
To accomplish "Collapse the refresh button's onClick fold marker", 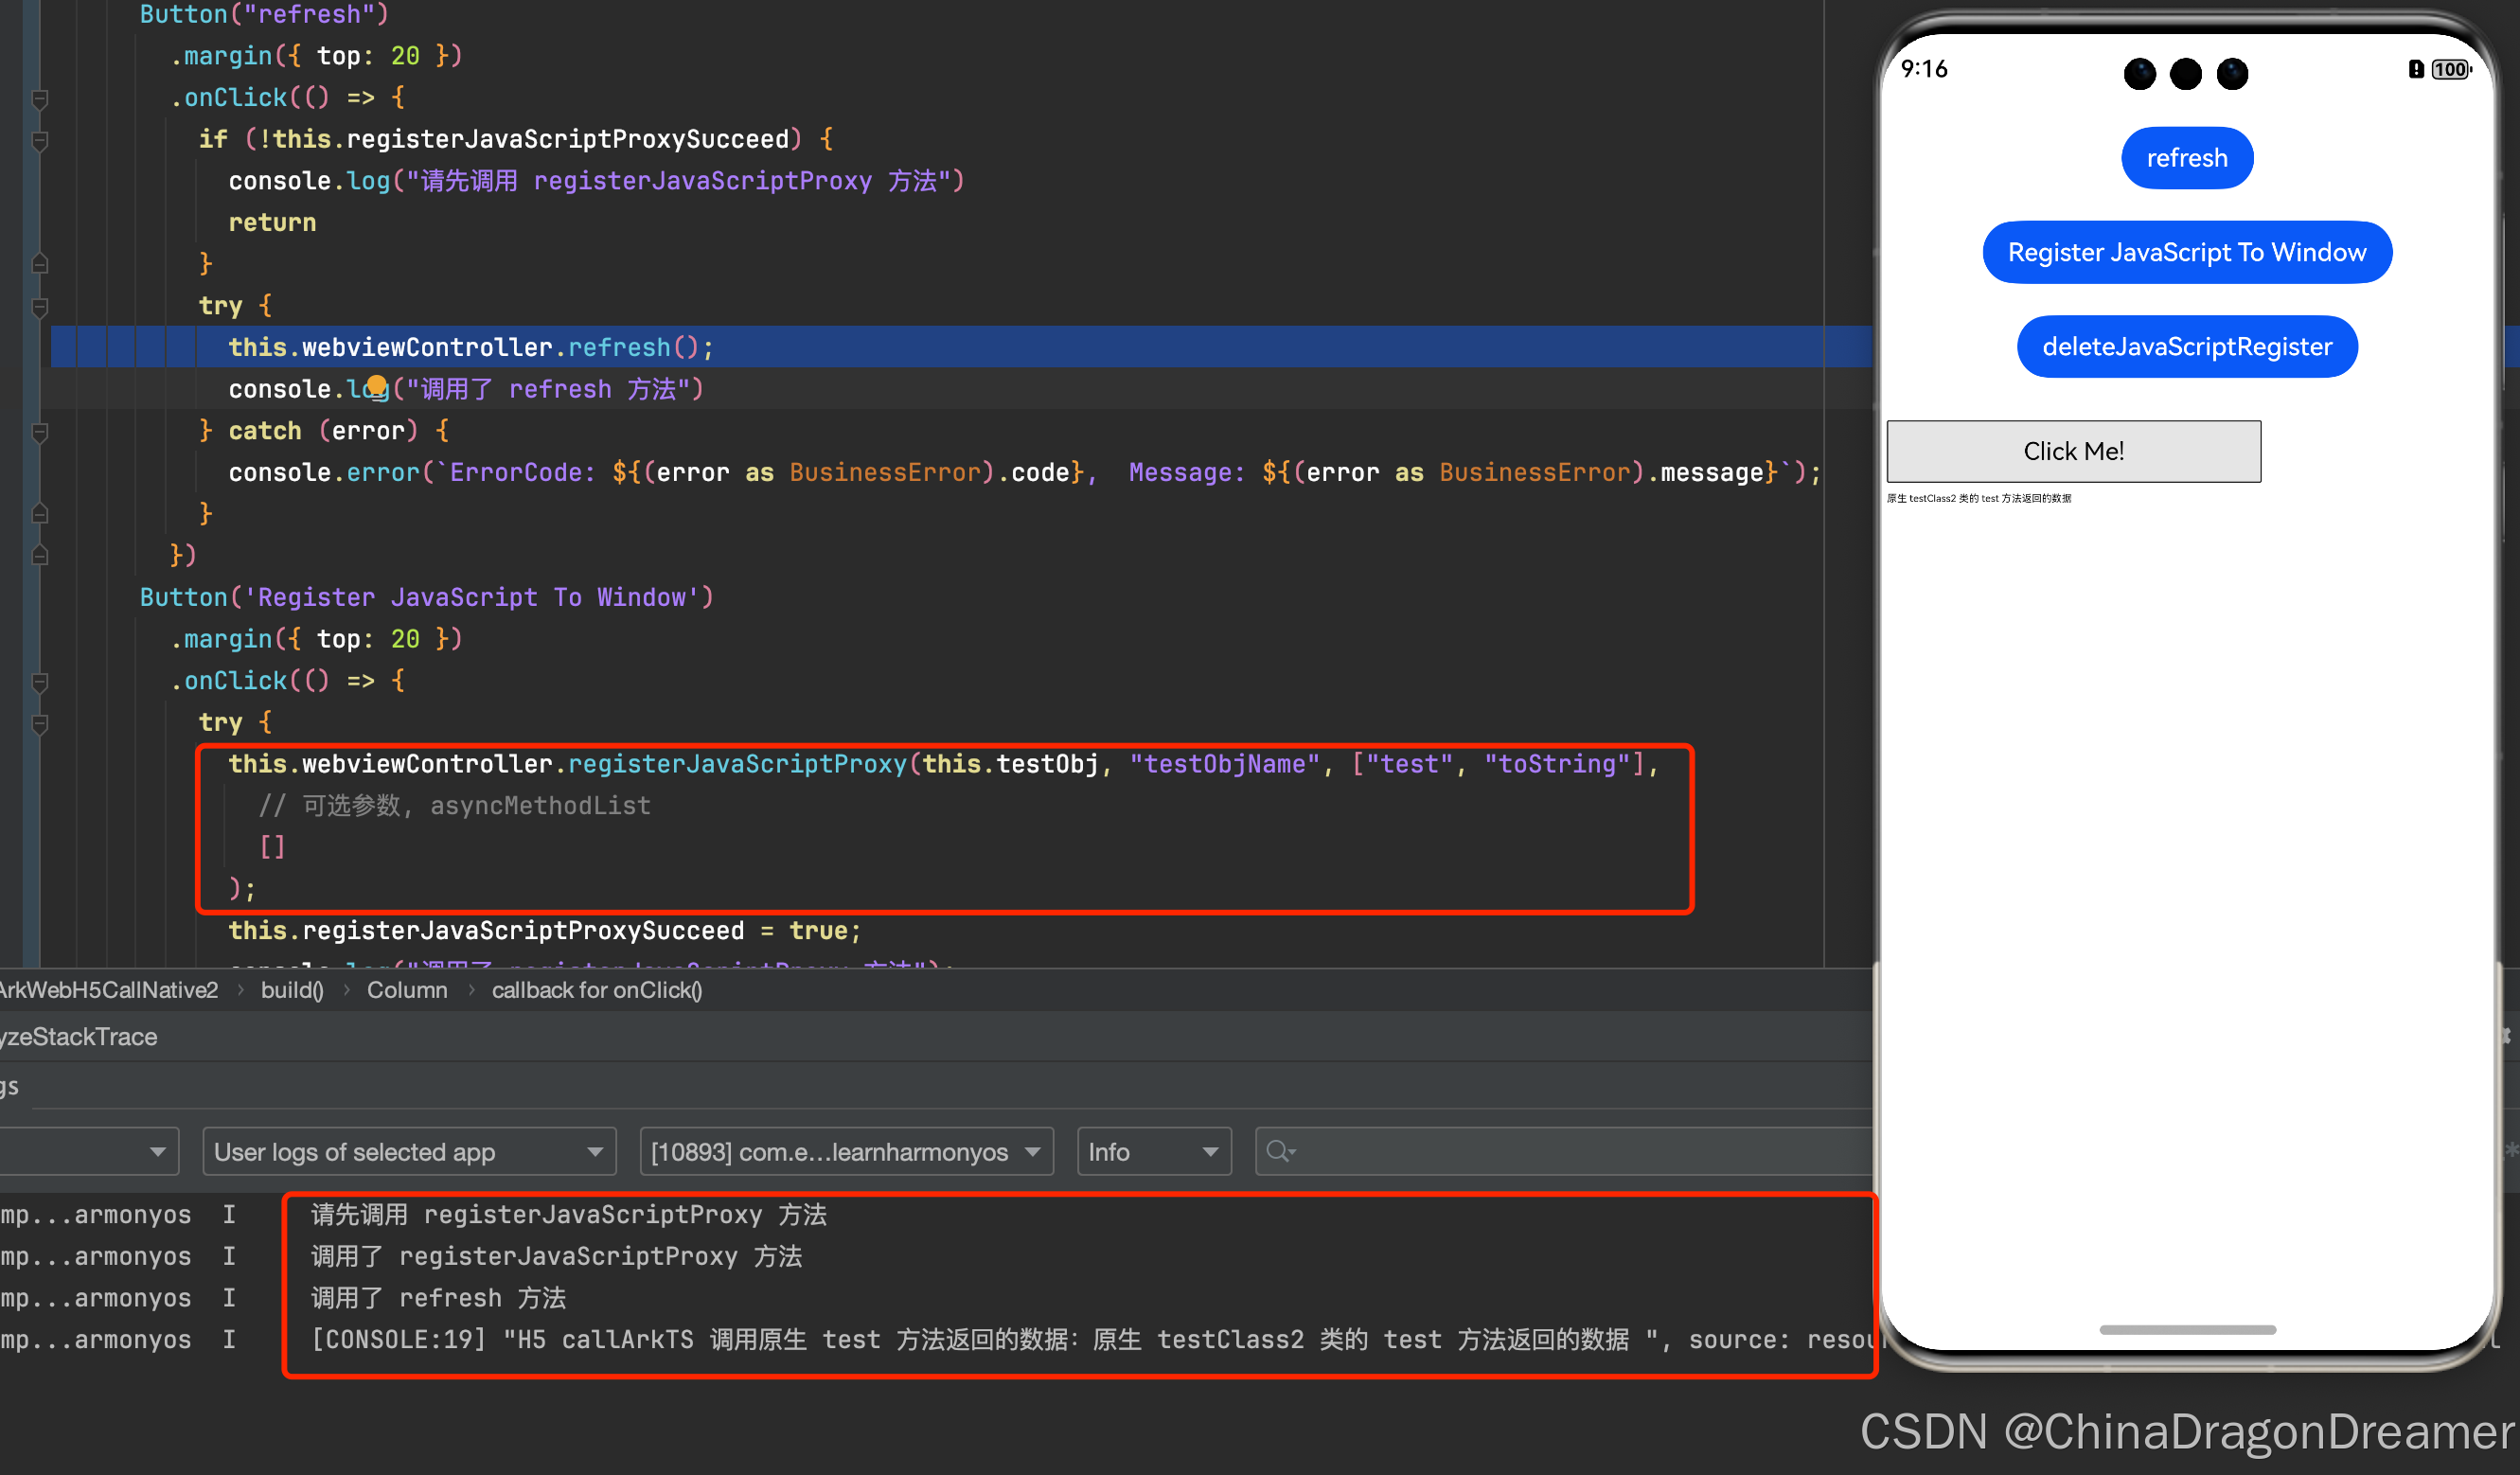I will pos(40,98).
